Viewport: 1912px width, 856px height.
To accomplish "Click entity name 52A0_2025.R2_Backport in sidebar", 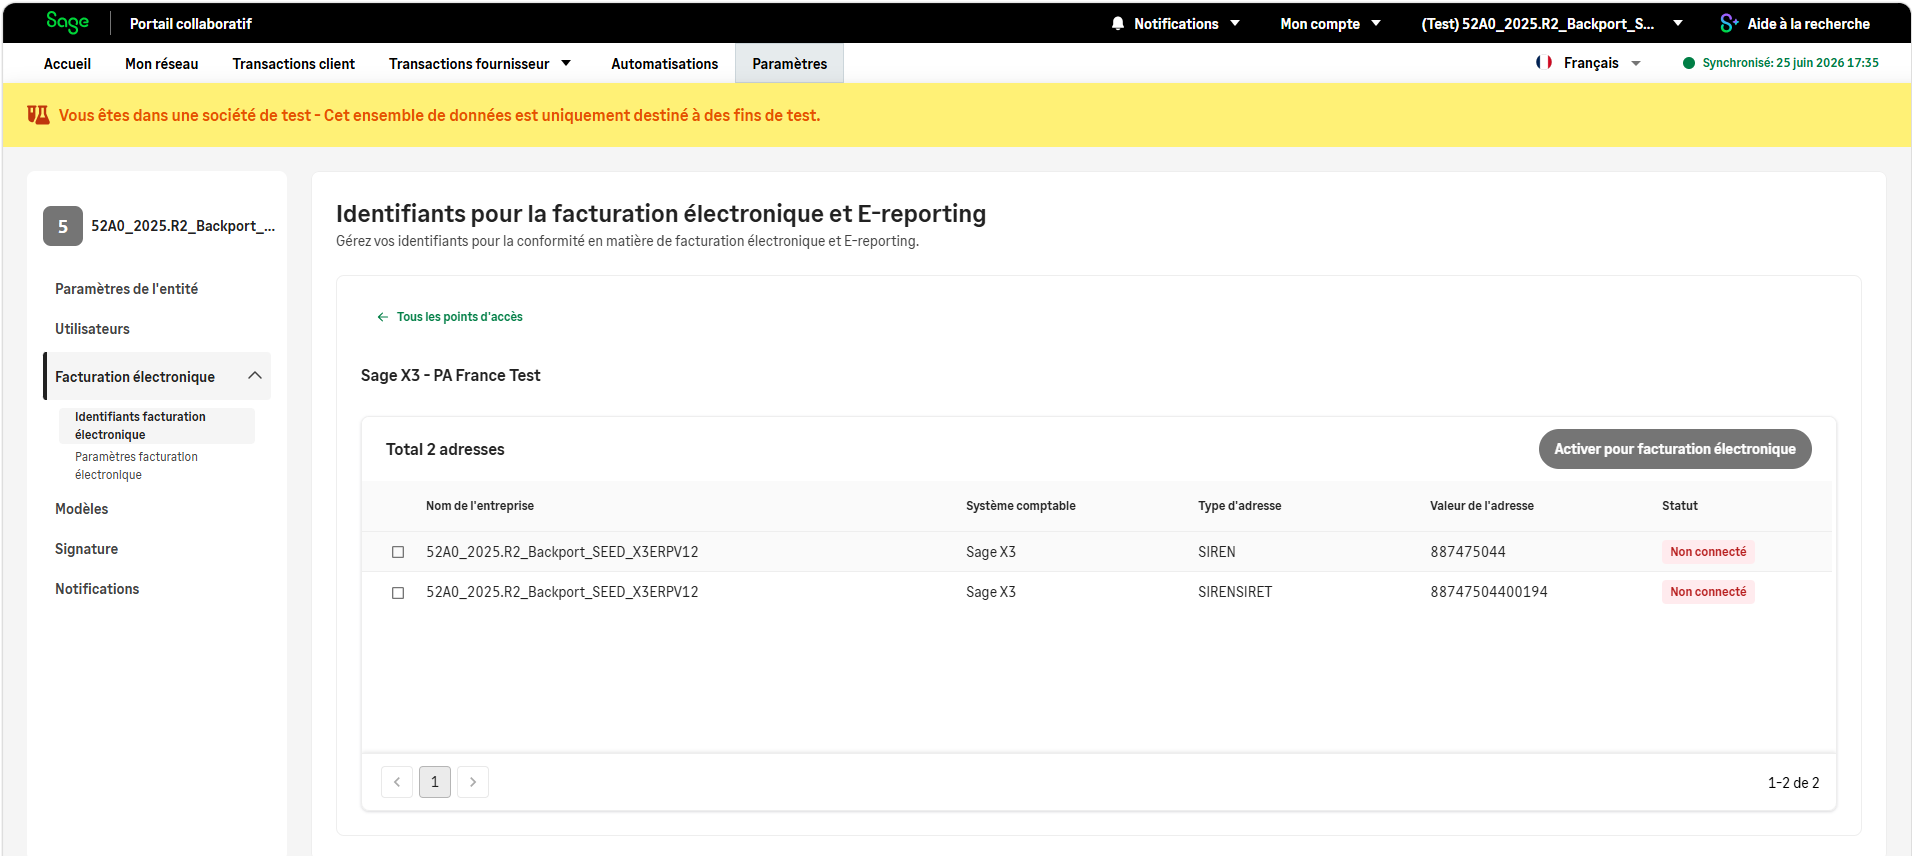I will (183, 226).
